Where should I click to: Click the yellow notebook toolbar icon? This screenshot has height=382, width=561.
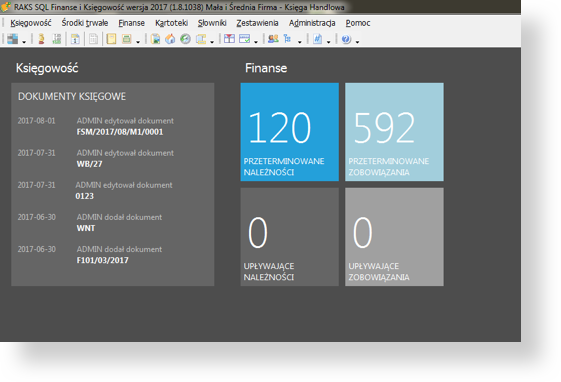click(x=111, y=39)
